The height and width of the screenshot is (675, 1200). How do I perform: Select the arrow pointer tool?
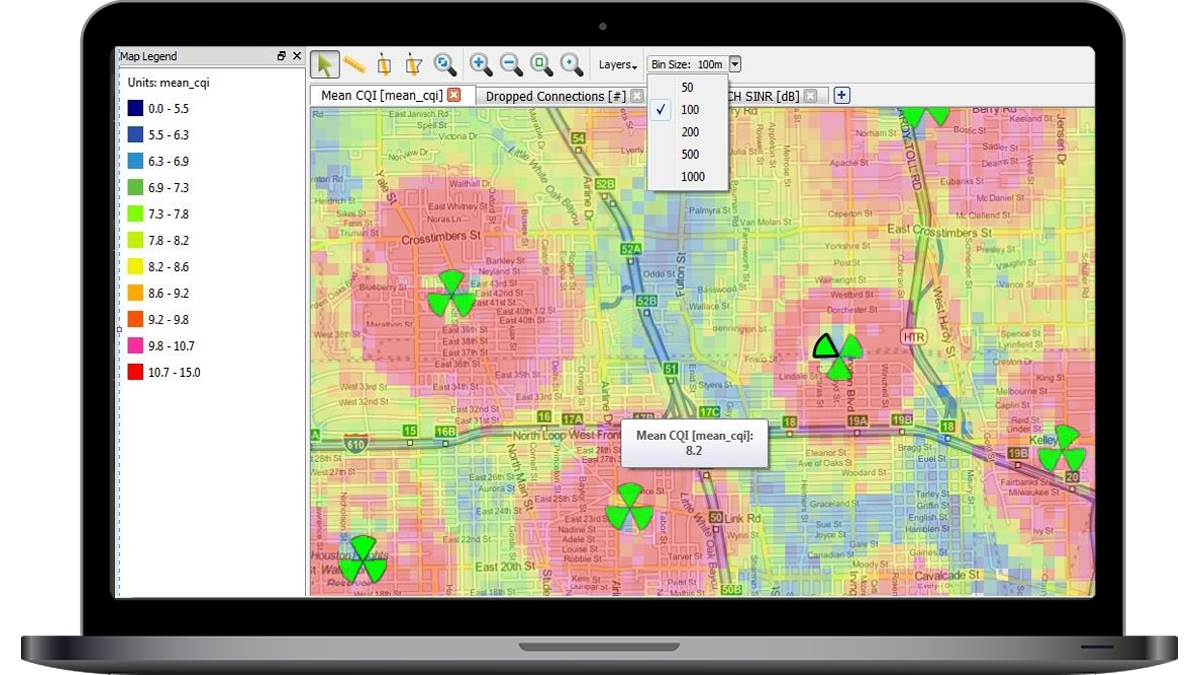(x=324, y=65)
